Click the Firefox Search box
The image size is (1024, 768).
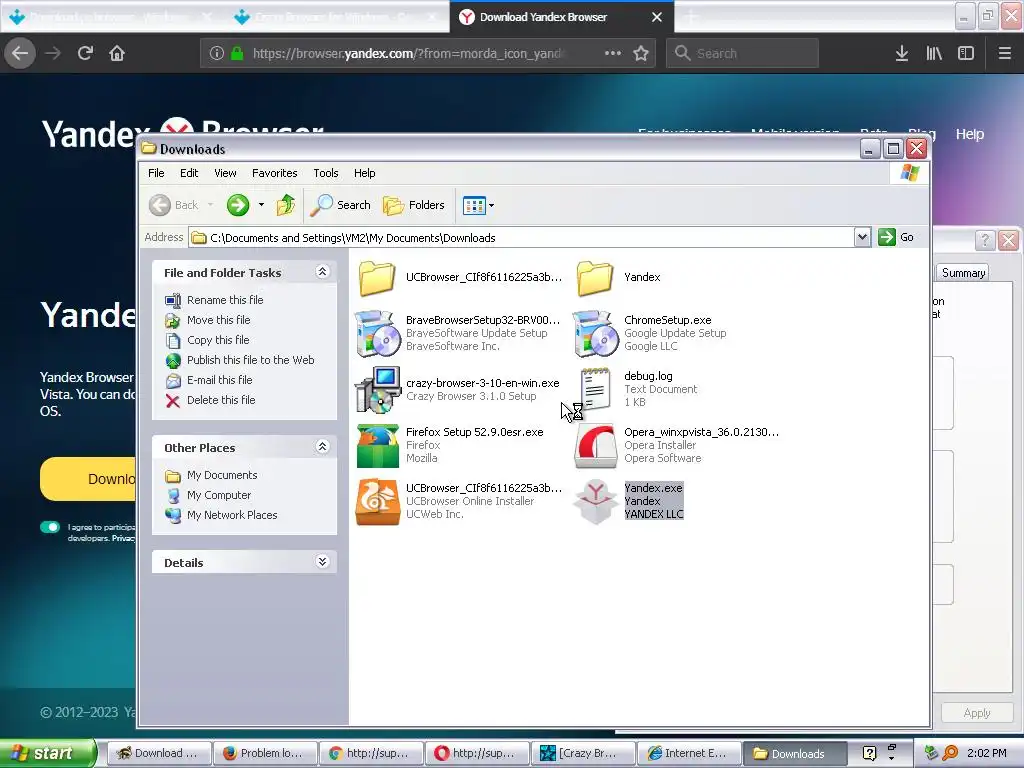pyautogui.click(x=742, y=54)
